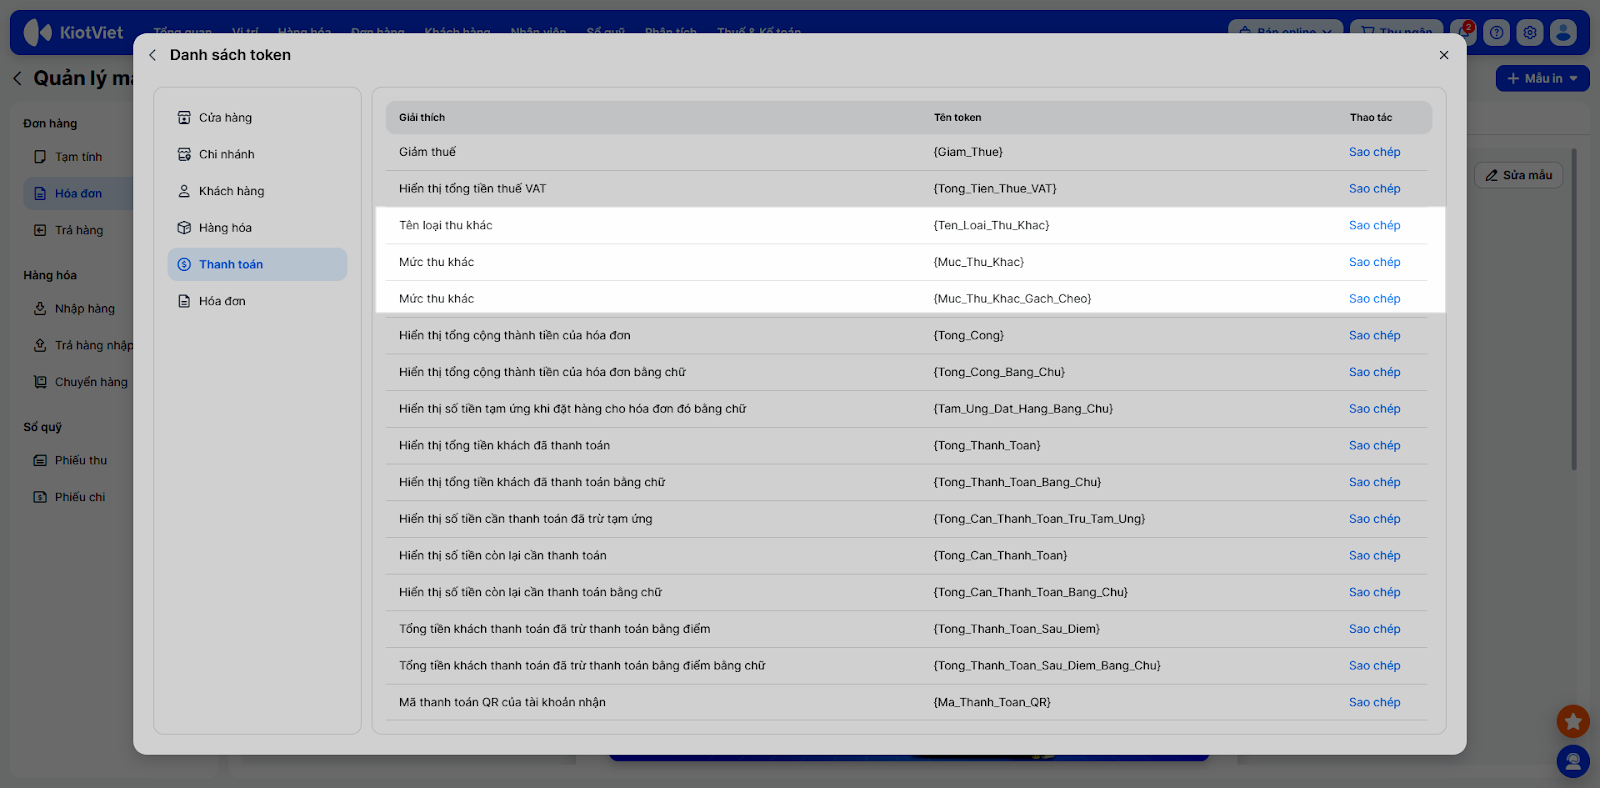Copy the {Tong_Cong} token
The width and height of the screenshot is (1600, 788).
pyautogui.click(x=1374, y=336)
